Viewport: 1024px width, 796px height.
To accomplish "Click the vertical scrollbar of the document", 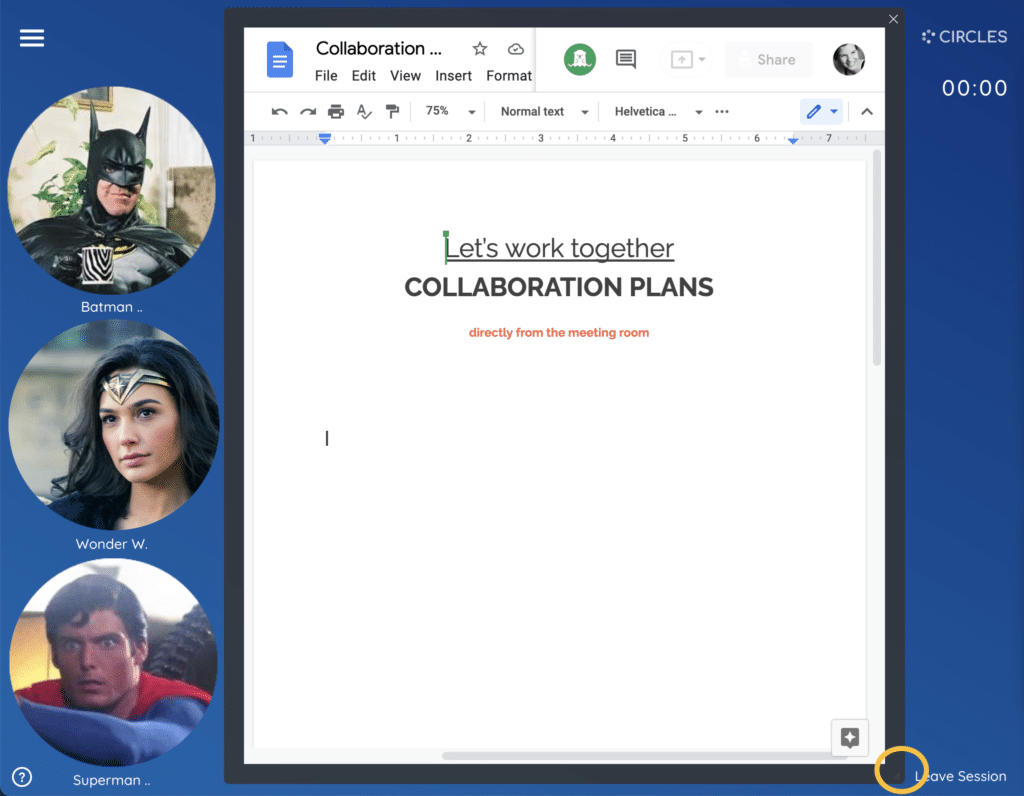I will coord(876,258).
